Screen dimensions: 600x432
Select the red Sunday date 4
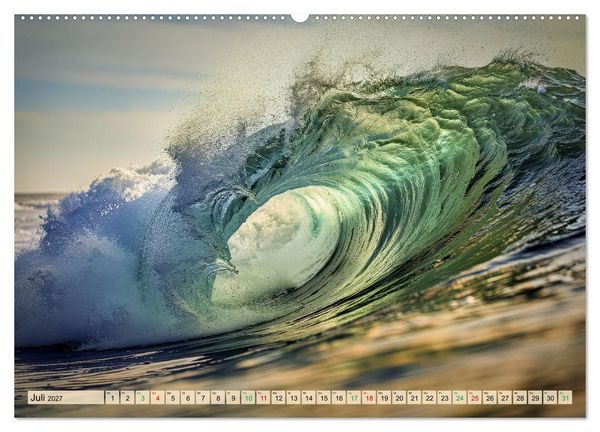[158, 398]
